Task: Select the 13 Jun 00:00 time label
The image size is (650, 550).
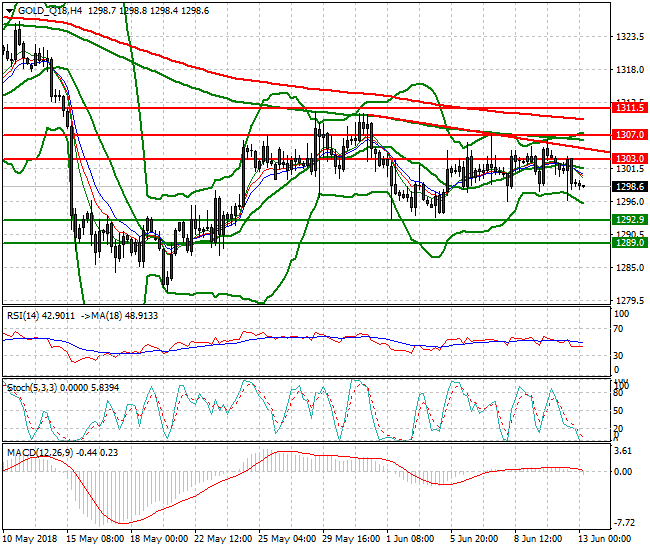Action: tap(605, 539)
